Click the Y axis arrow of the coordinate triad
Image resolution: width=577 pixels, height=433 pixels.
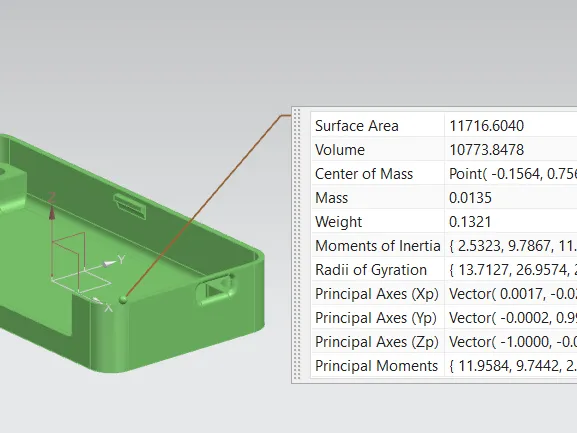pyautogui.click(x=109, y=263)
